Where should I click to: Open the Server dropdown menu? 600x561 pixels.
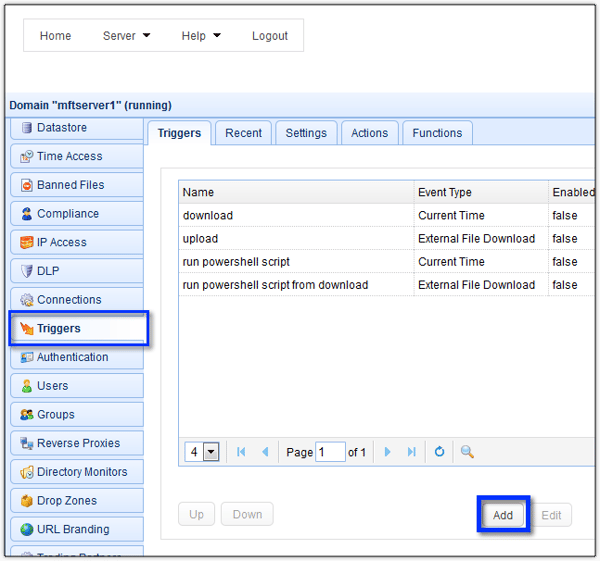pos(126,36)
